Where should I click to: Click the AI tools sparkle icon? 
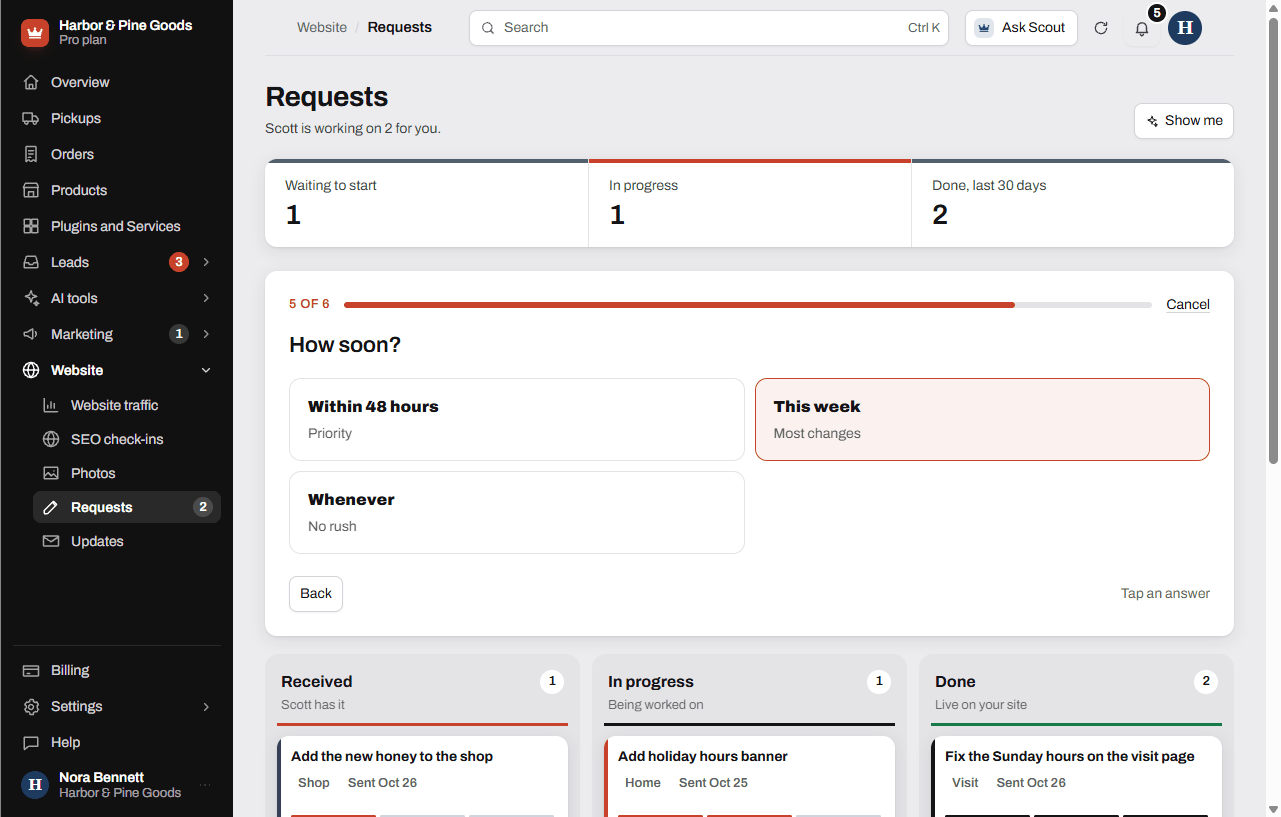(x=31, y=298)
